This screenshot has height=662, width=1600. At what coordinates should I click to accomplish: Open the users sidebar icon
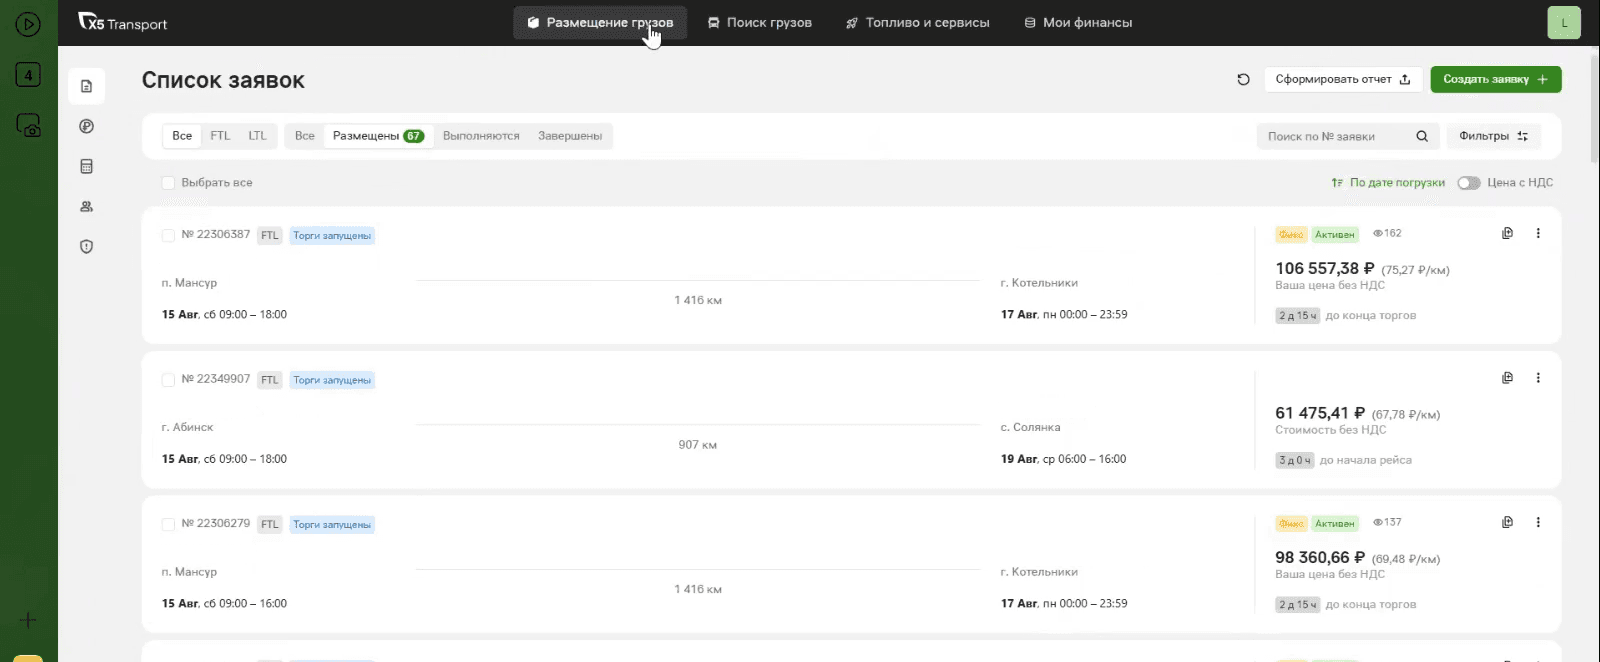[x=87, y=206]
